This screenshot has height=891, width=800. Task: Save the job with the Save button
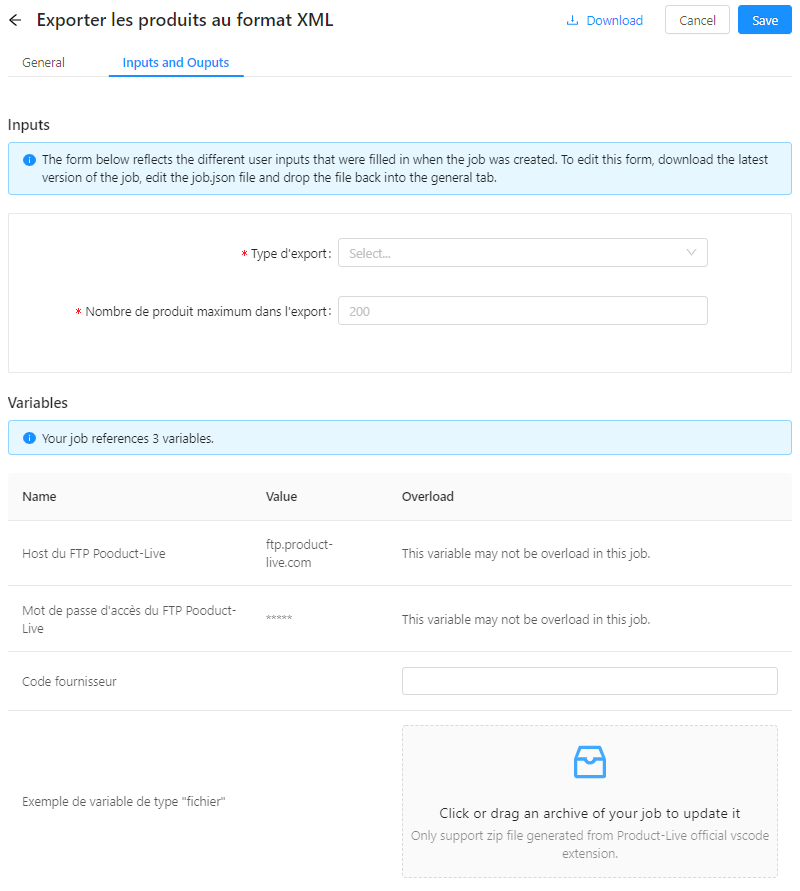coord(764,20)
